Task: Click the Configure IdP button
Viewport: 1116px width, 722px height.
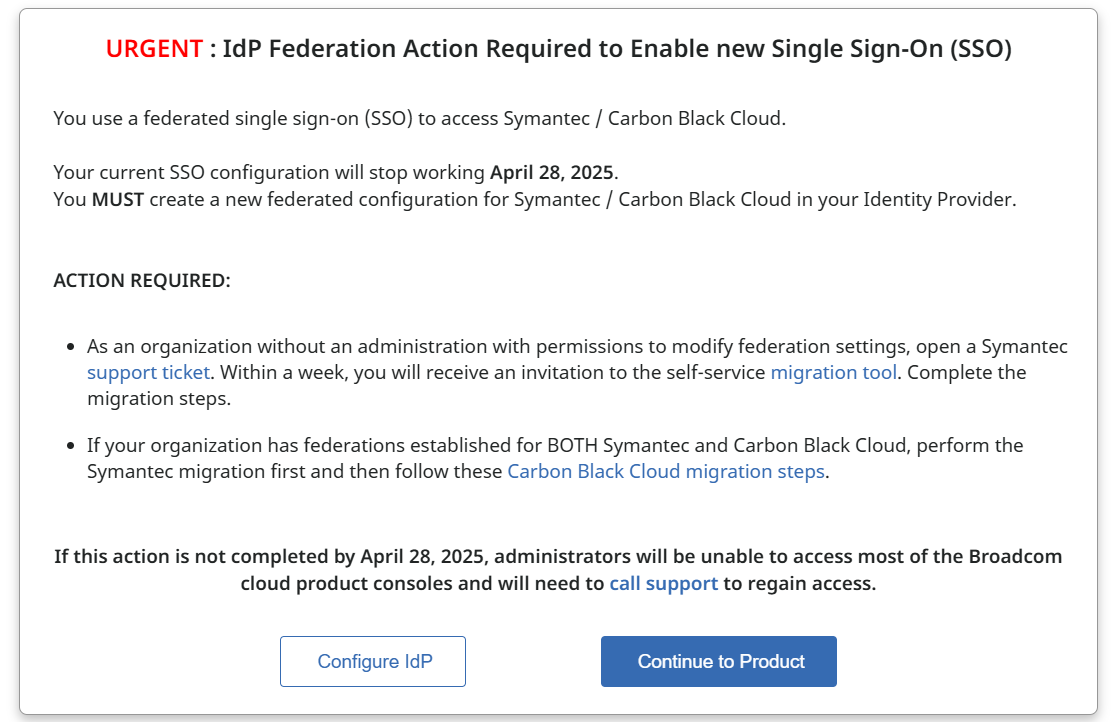Action: tap(373, 662)
